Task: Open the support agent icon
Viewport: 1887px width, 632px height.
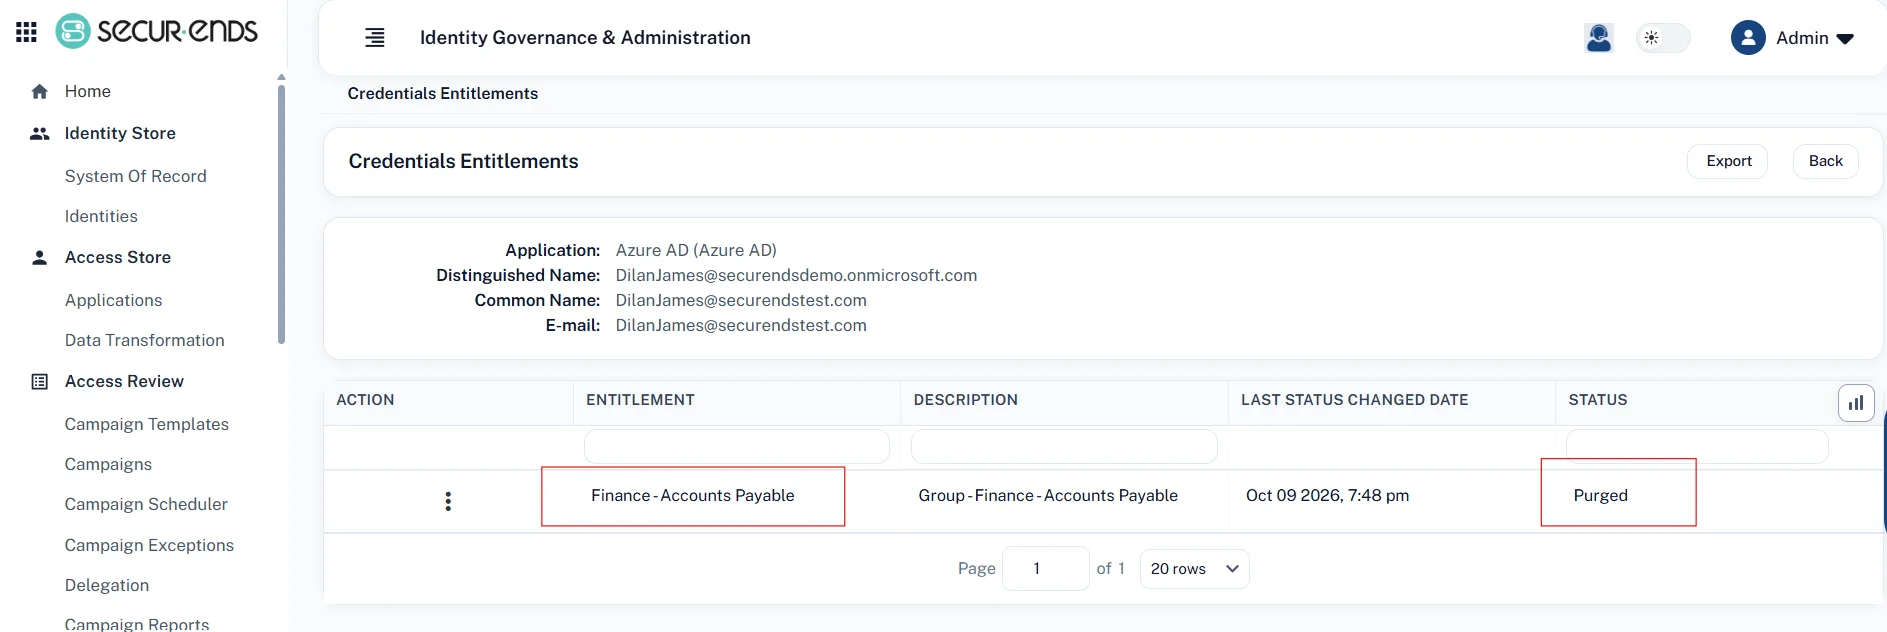Action: pyautogui.click(x=1599, y=38)
